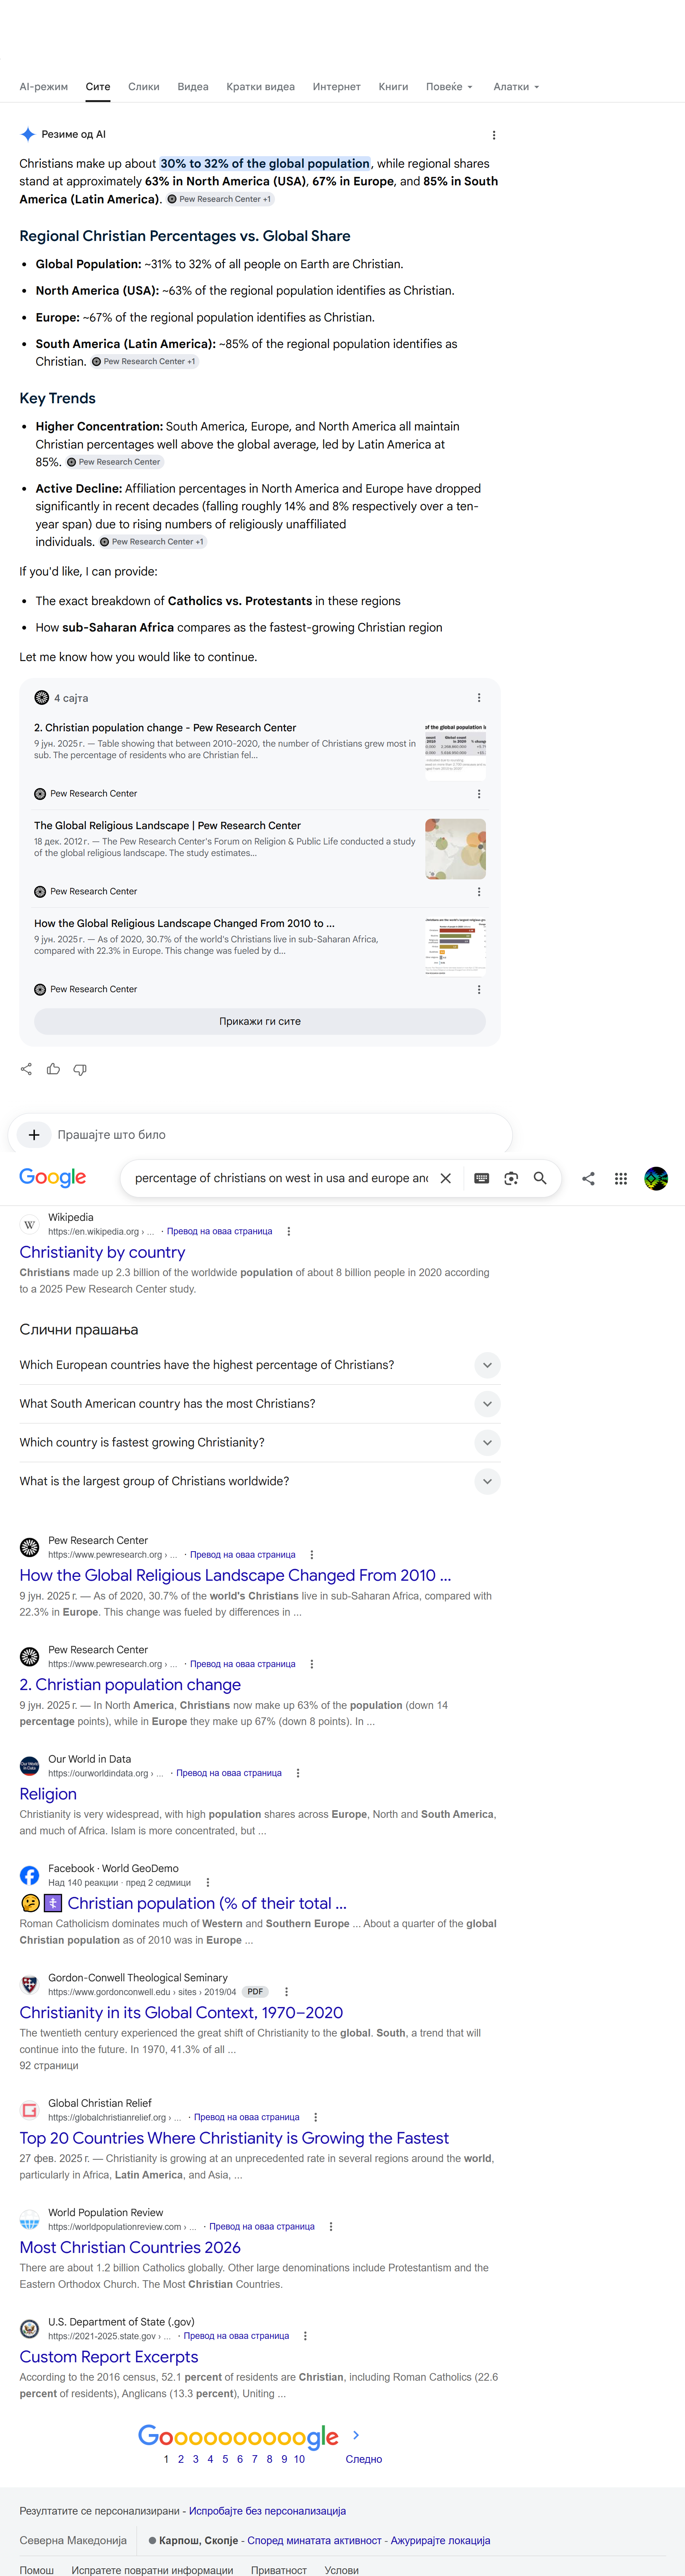Go to results page 2

tap(181, 2459)
